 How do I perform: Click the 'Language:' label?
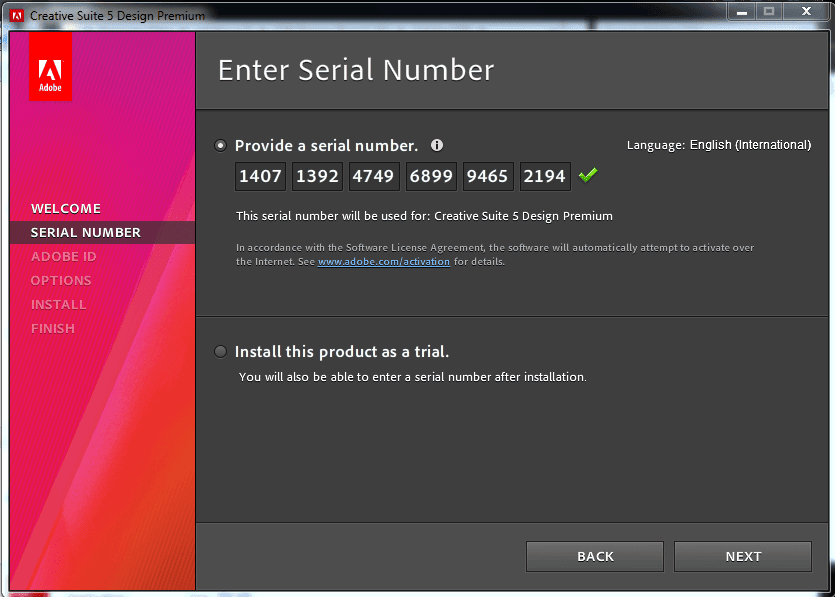[x=656, y=145]
